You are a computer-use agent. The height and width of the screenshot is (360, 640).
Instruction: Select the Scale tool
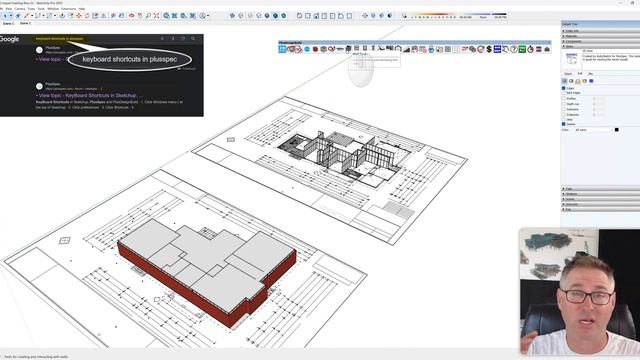pyautogui.click(x=95, y=16)
